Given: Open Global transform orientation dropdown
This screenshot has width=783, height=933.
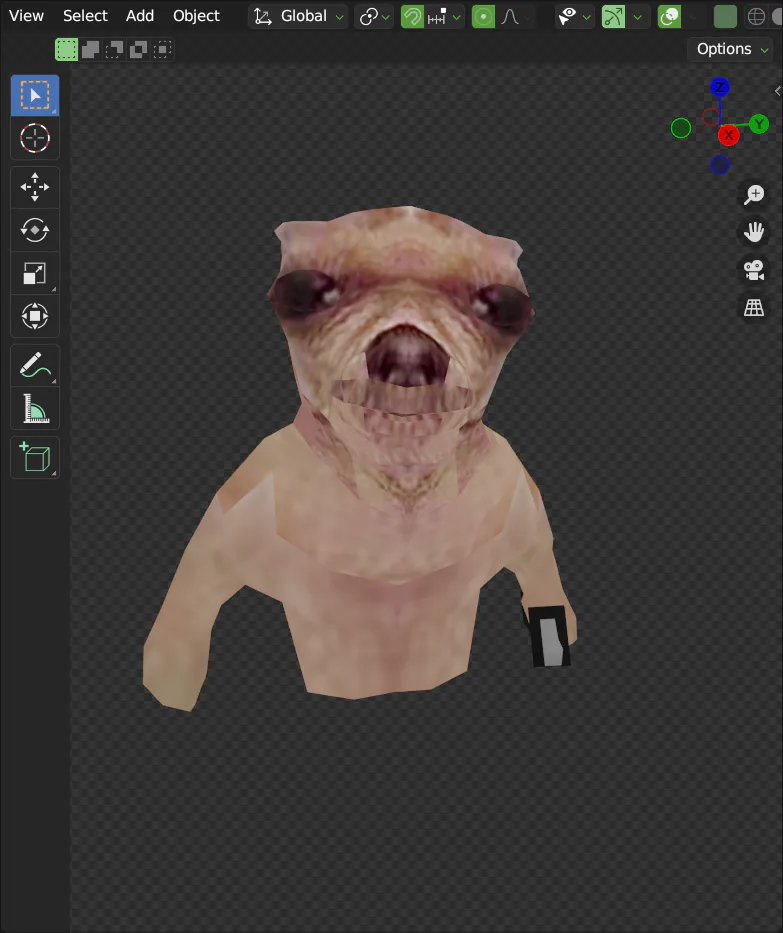Looking at the screenshot, I should pos(298,17).
